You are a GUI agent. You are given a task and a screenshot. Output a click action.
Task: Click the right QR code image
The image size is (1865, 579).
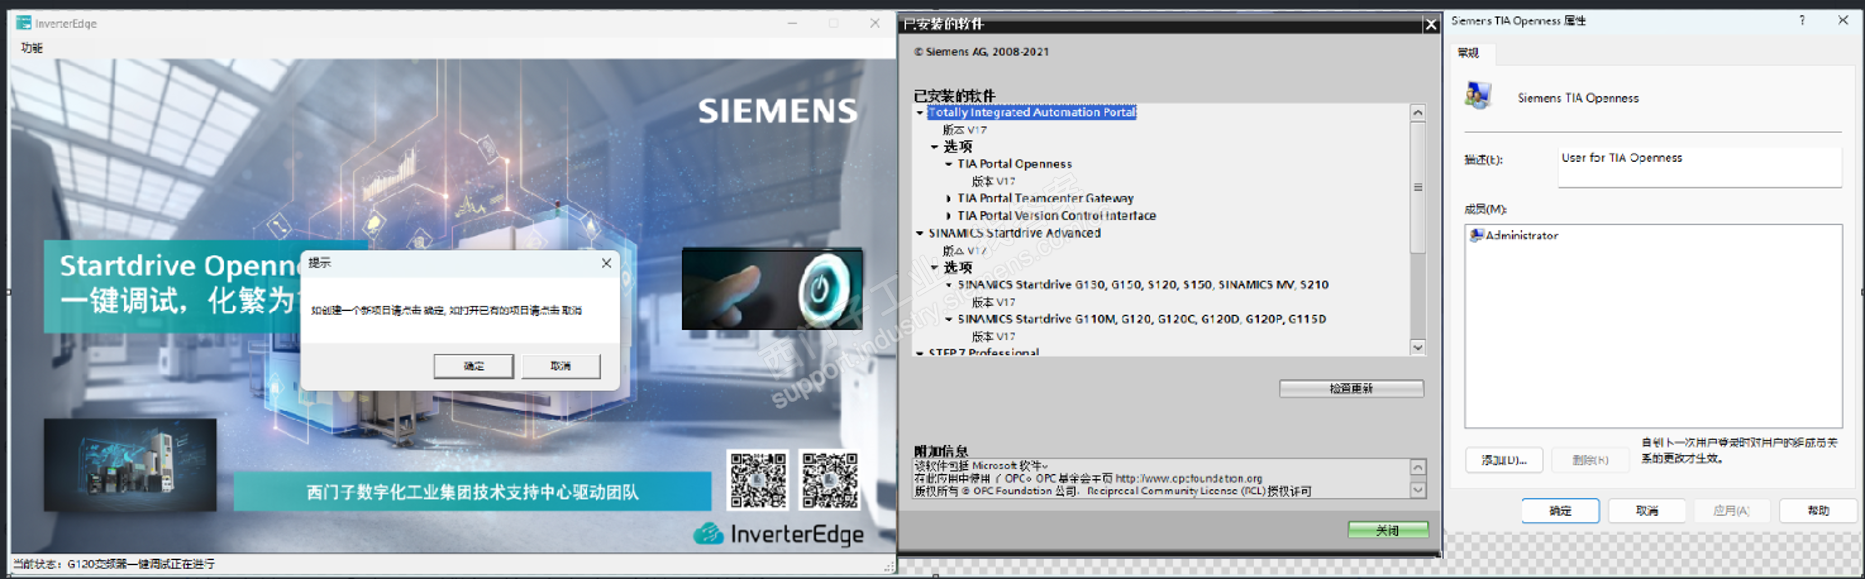pyautogui.click(x=829, y=480)
